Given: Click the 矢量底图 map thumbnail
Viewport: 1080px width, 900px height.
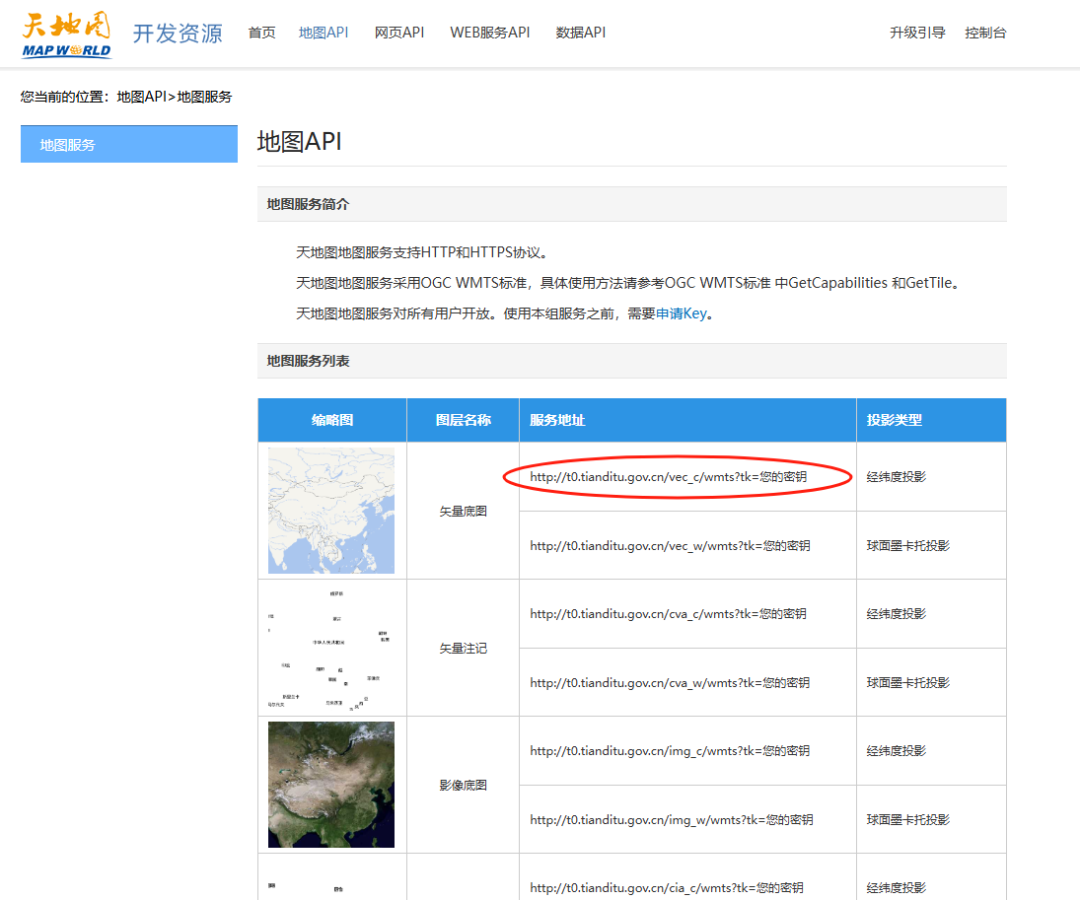Looking at the screenshot, I should [331, 510].
